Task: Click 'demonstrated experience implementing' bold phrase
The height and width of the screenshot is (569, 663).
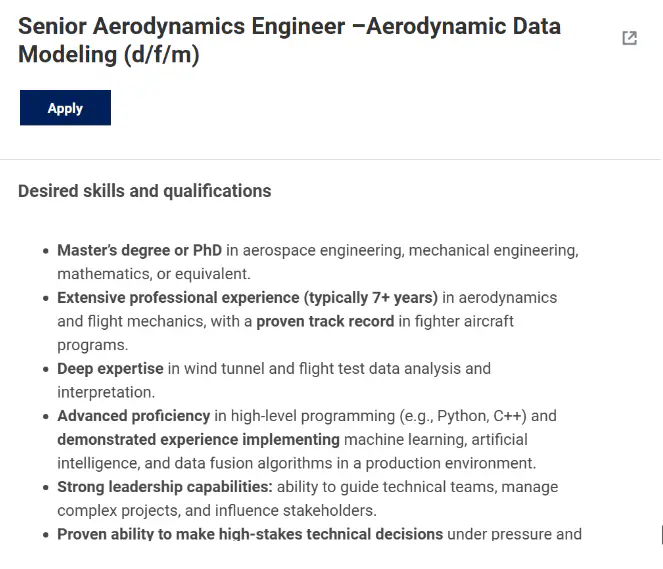Action: click(198, 440)
